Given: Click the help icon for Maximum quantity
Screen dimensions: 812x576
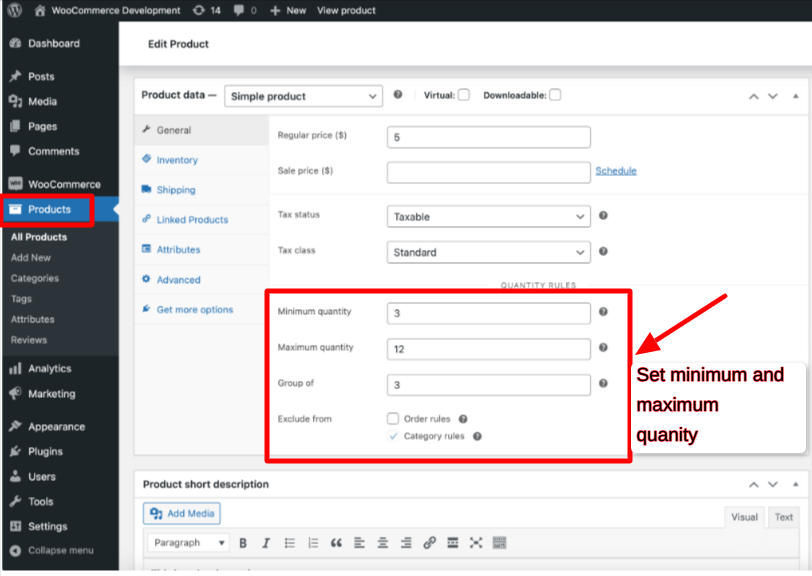Looking at the screenshot, I should [x=603, y=348].
